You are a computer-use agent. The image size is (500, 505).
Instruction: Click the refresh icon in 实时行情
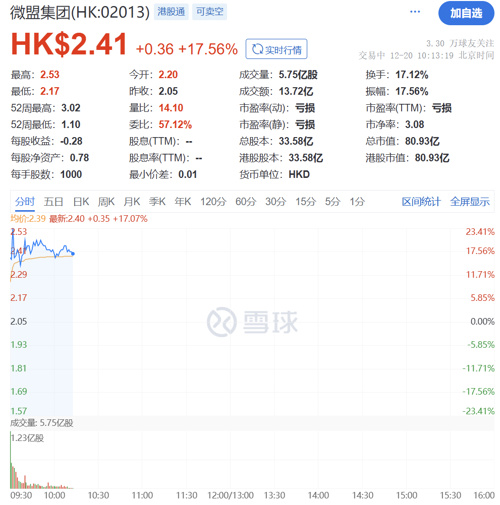(257, 49)
